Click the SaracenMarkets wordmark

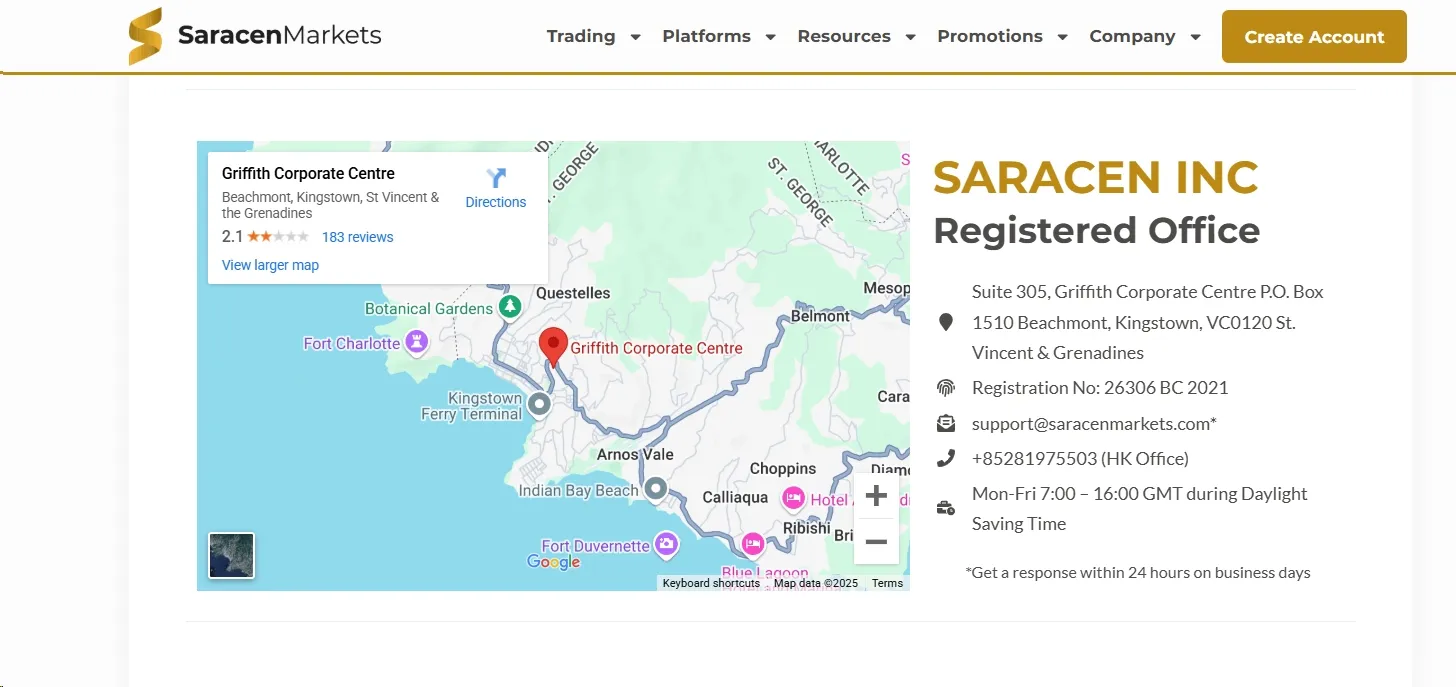[x=280, y=36]
